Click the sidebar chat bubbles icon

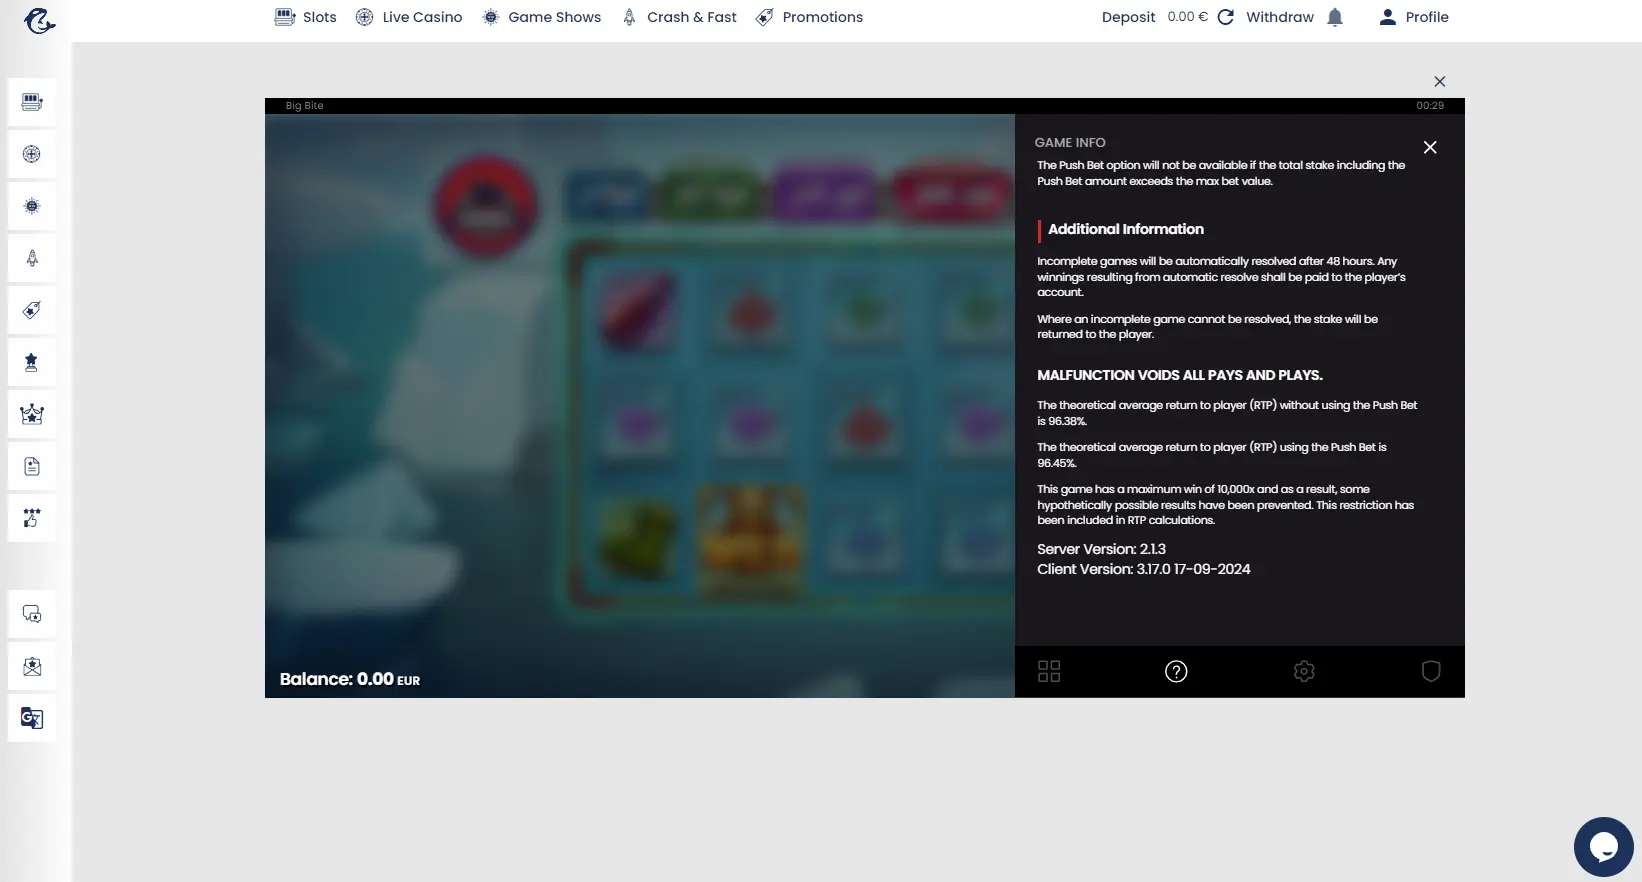click(x=32, y=614)
